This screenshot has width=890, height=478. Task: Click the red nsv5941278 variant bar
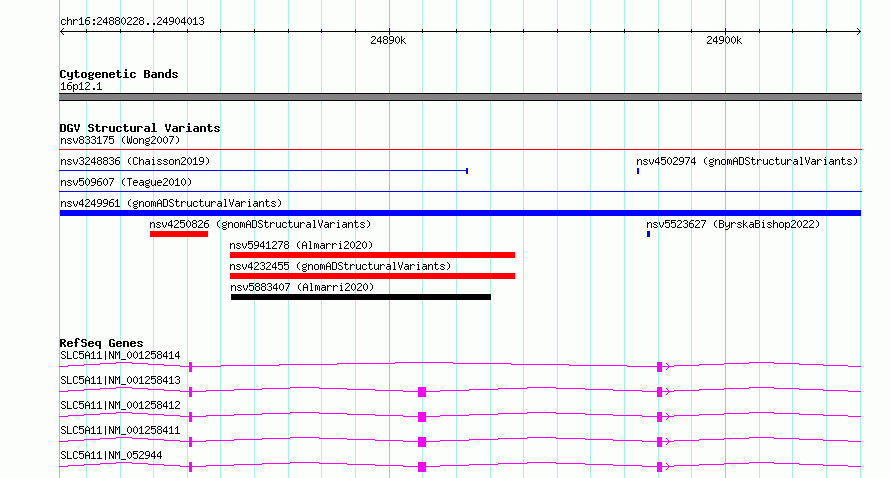tap(372, 255)
